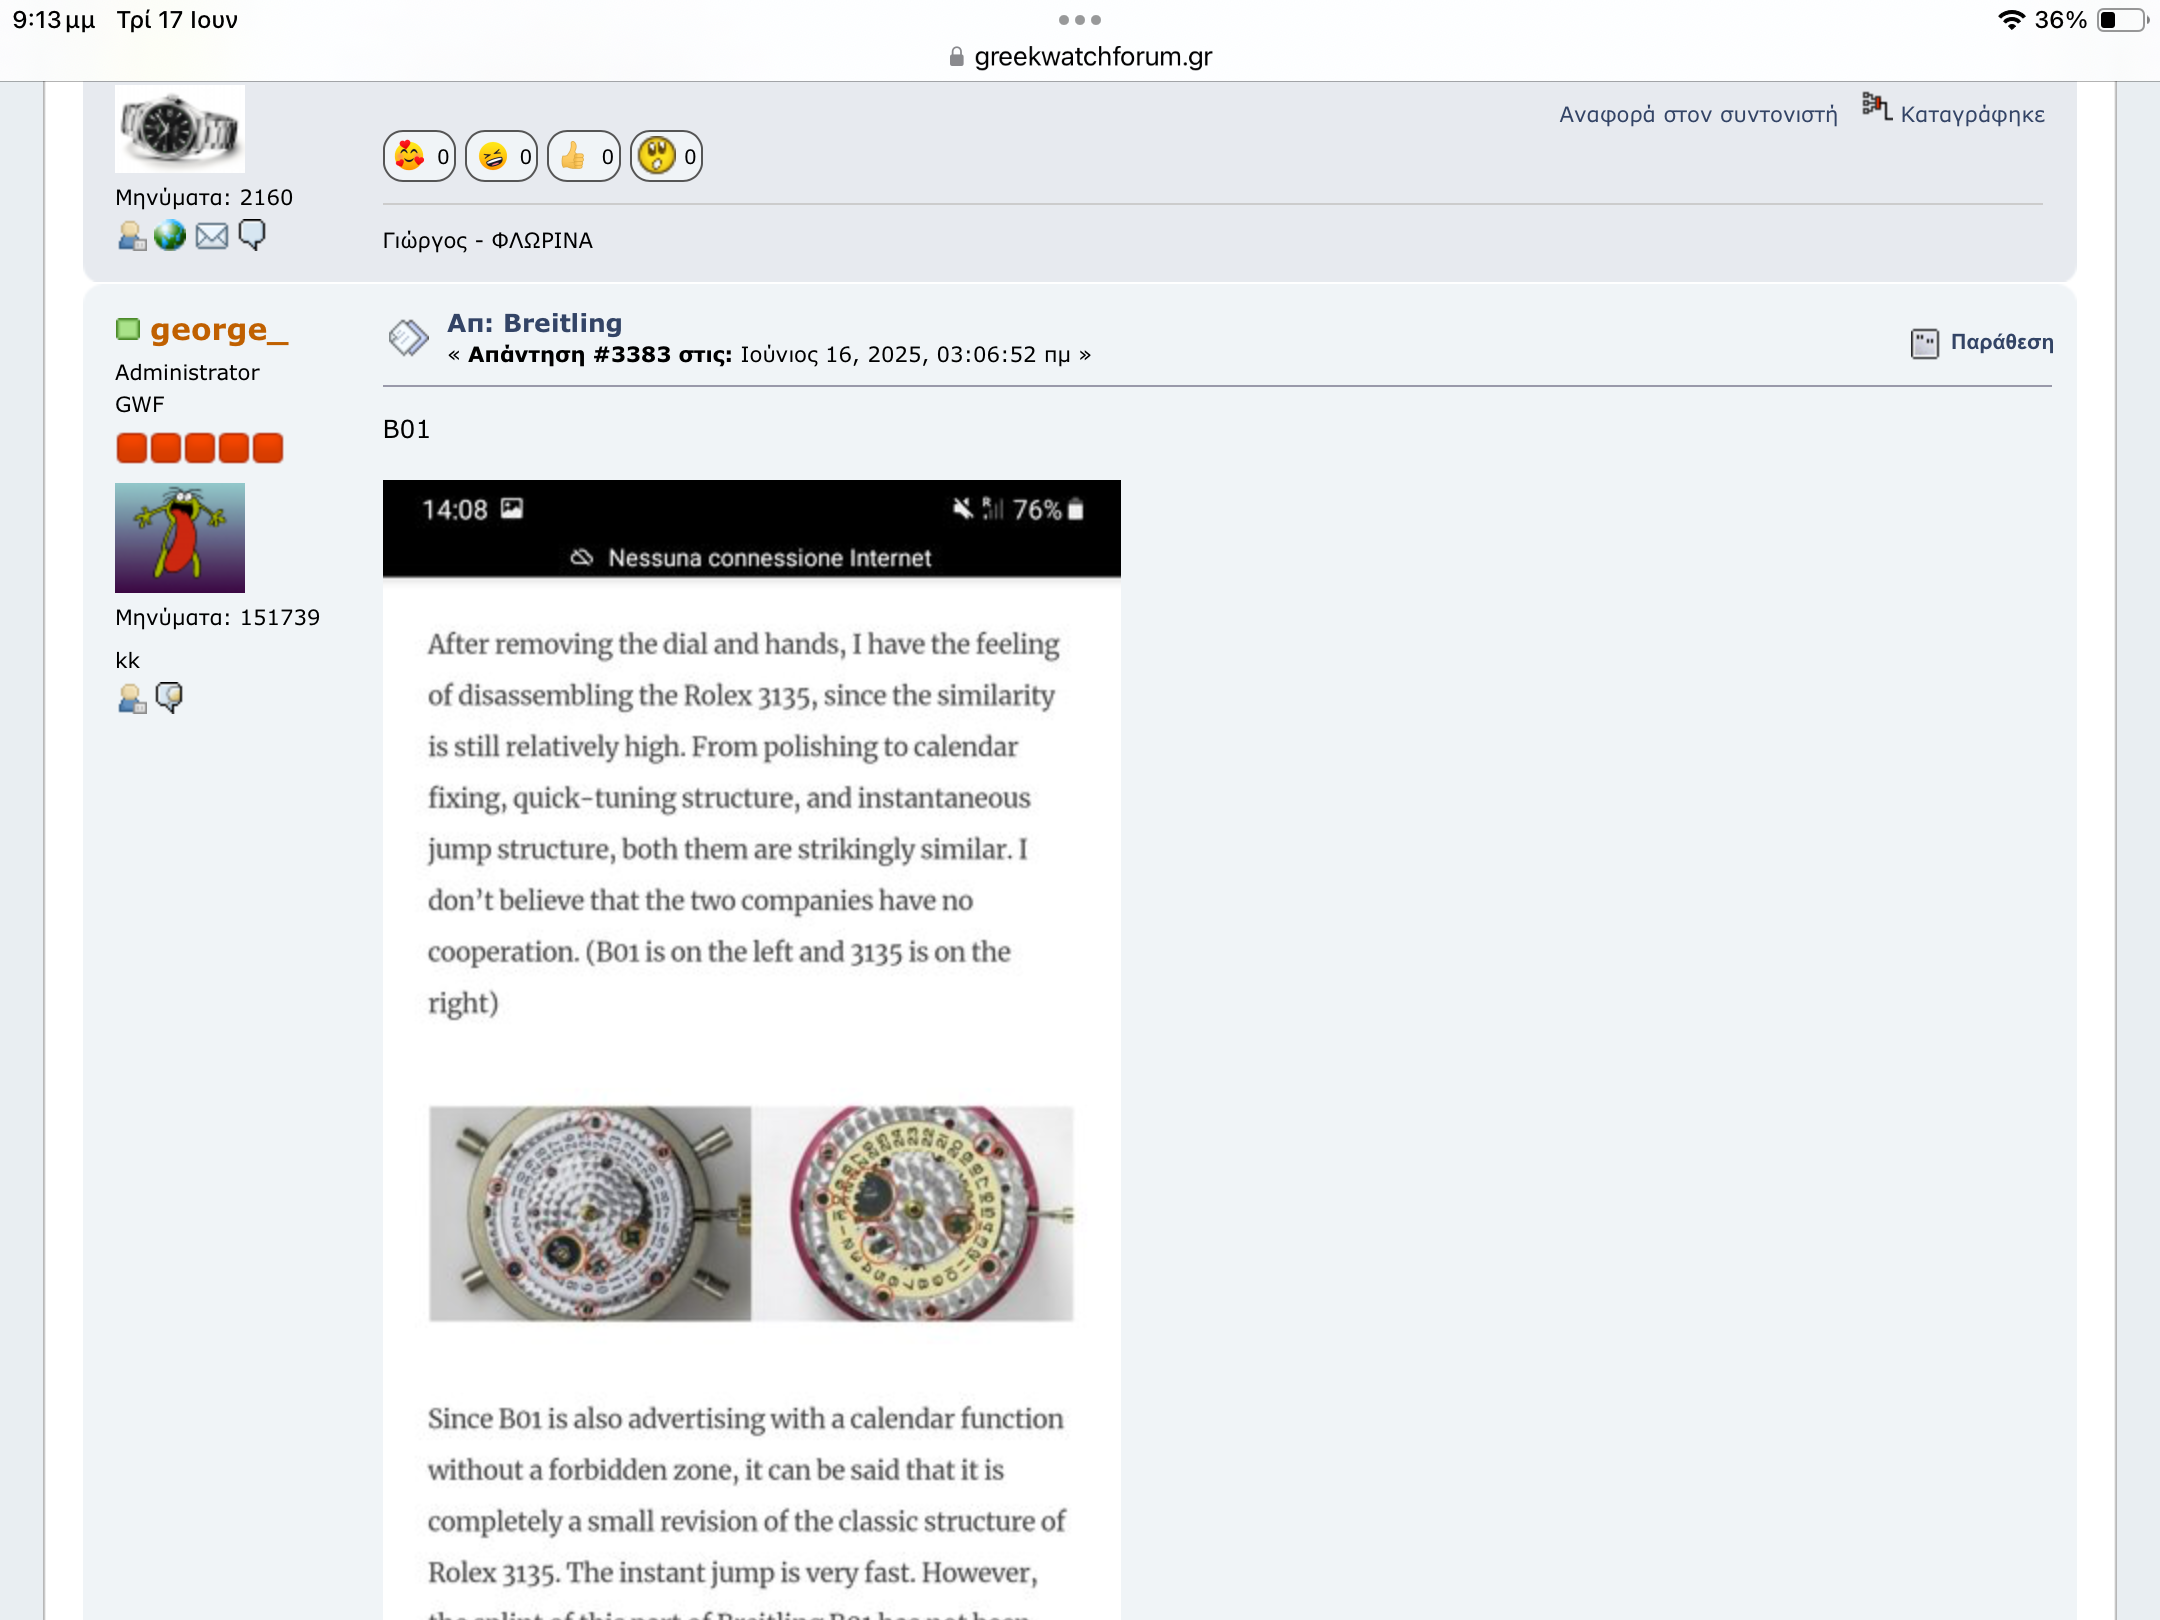The width and height of the screenshot is (2160, 1620).
Task: Open Αναφορά στον συντονιστή link
Action: tap(1698, 114)
